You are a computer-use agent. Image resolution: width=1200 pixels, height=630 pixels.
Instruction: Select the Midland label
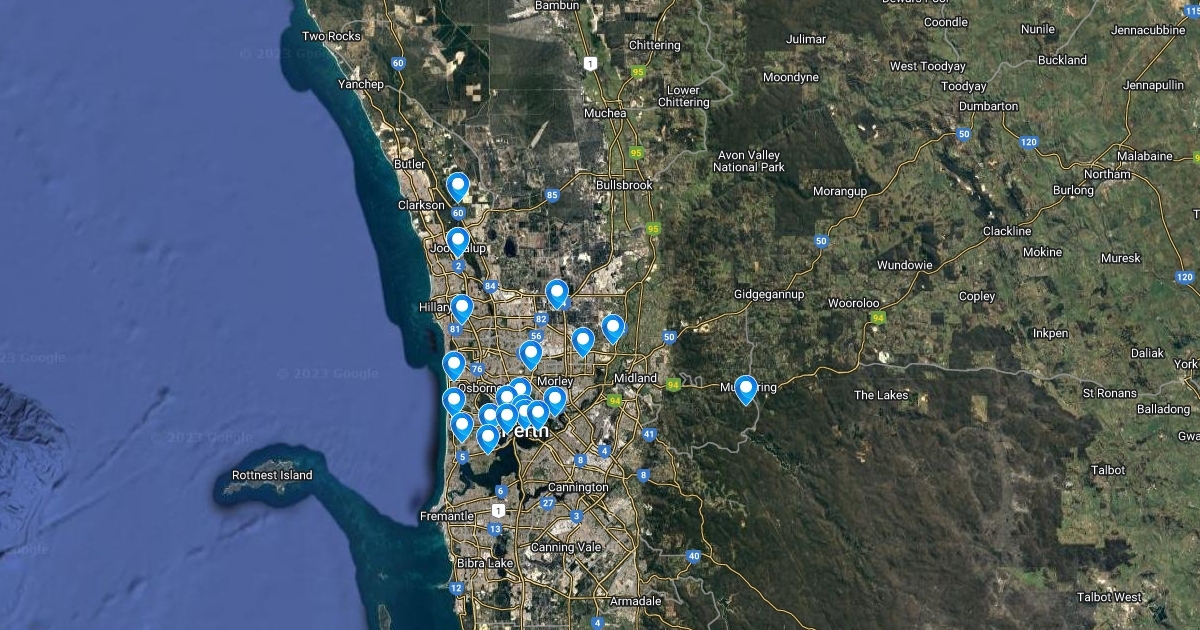pyautogui.click(x=636, y=378)
